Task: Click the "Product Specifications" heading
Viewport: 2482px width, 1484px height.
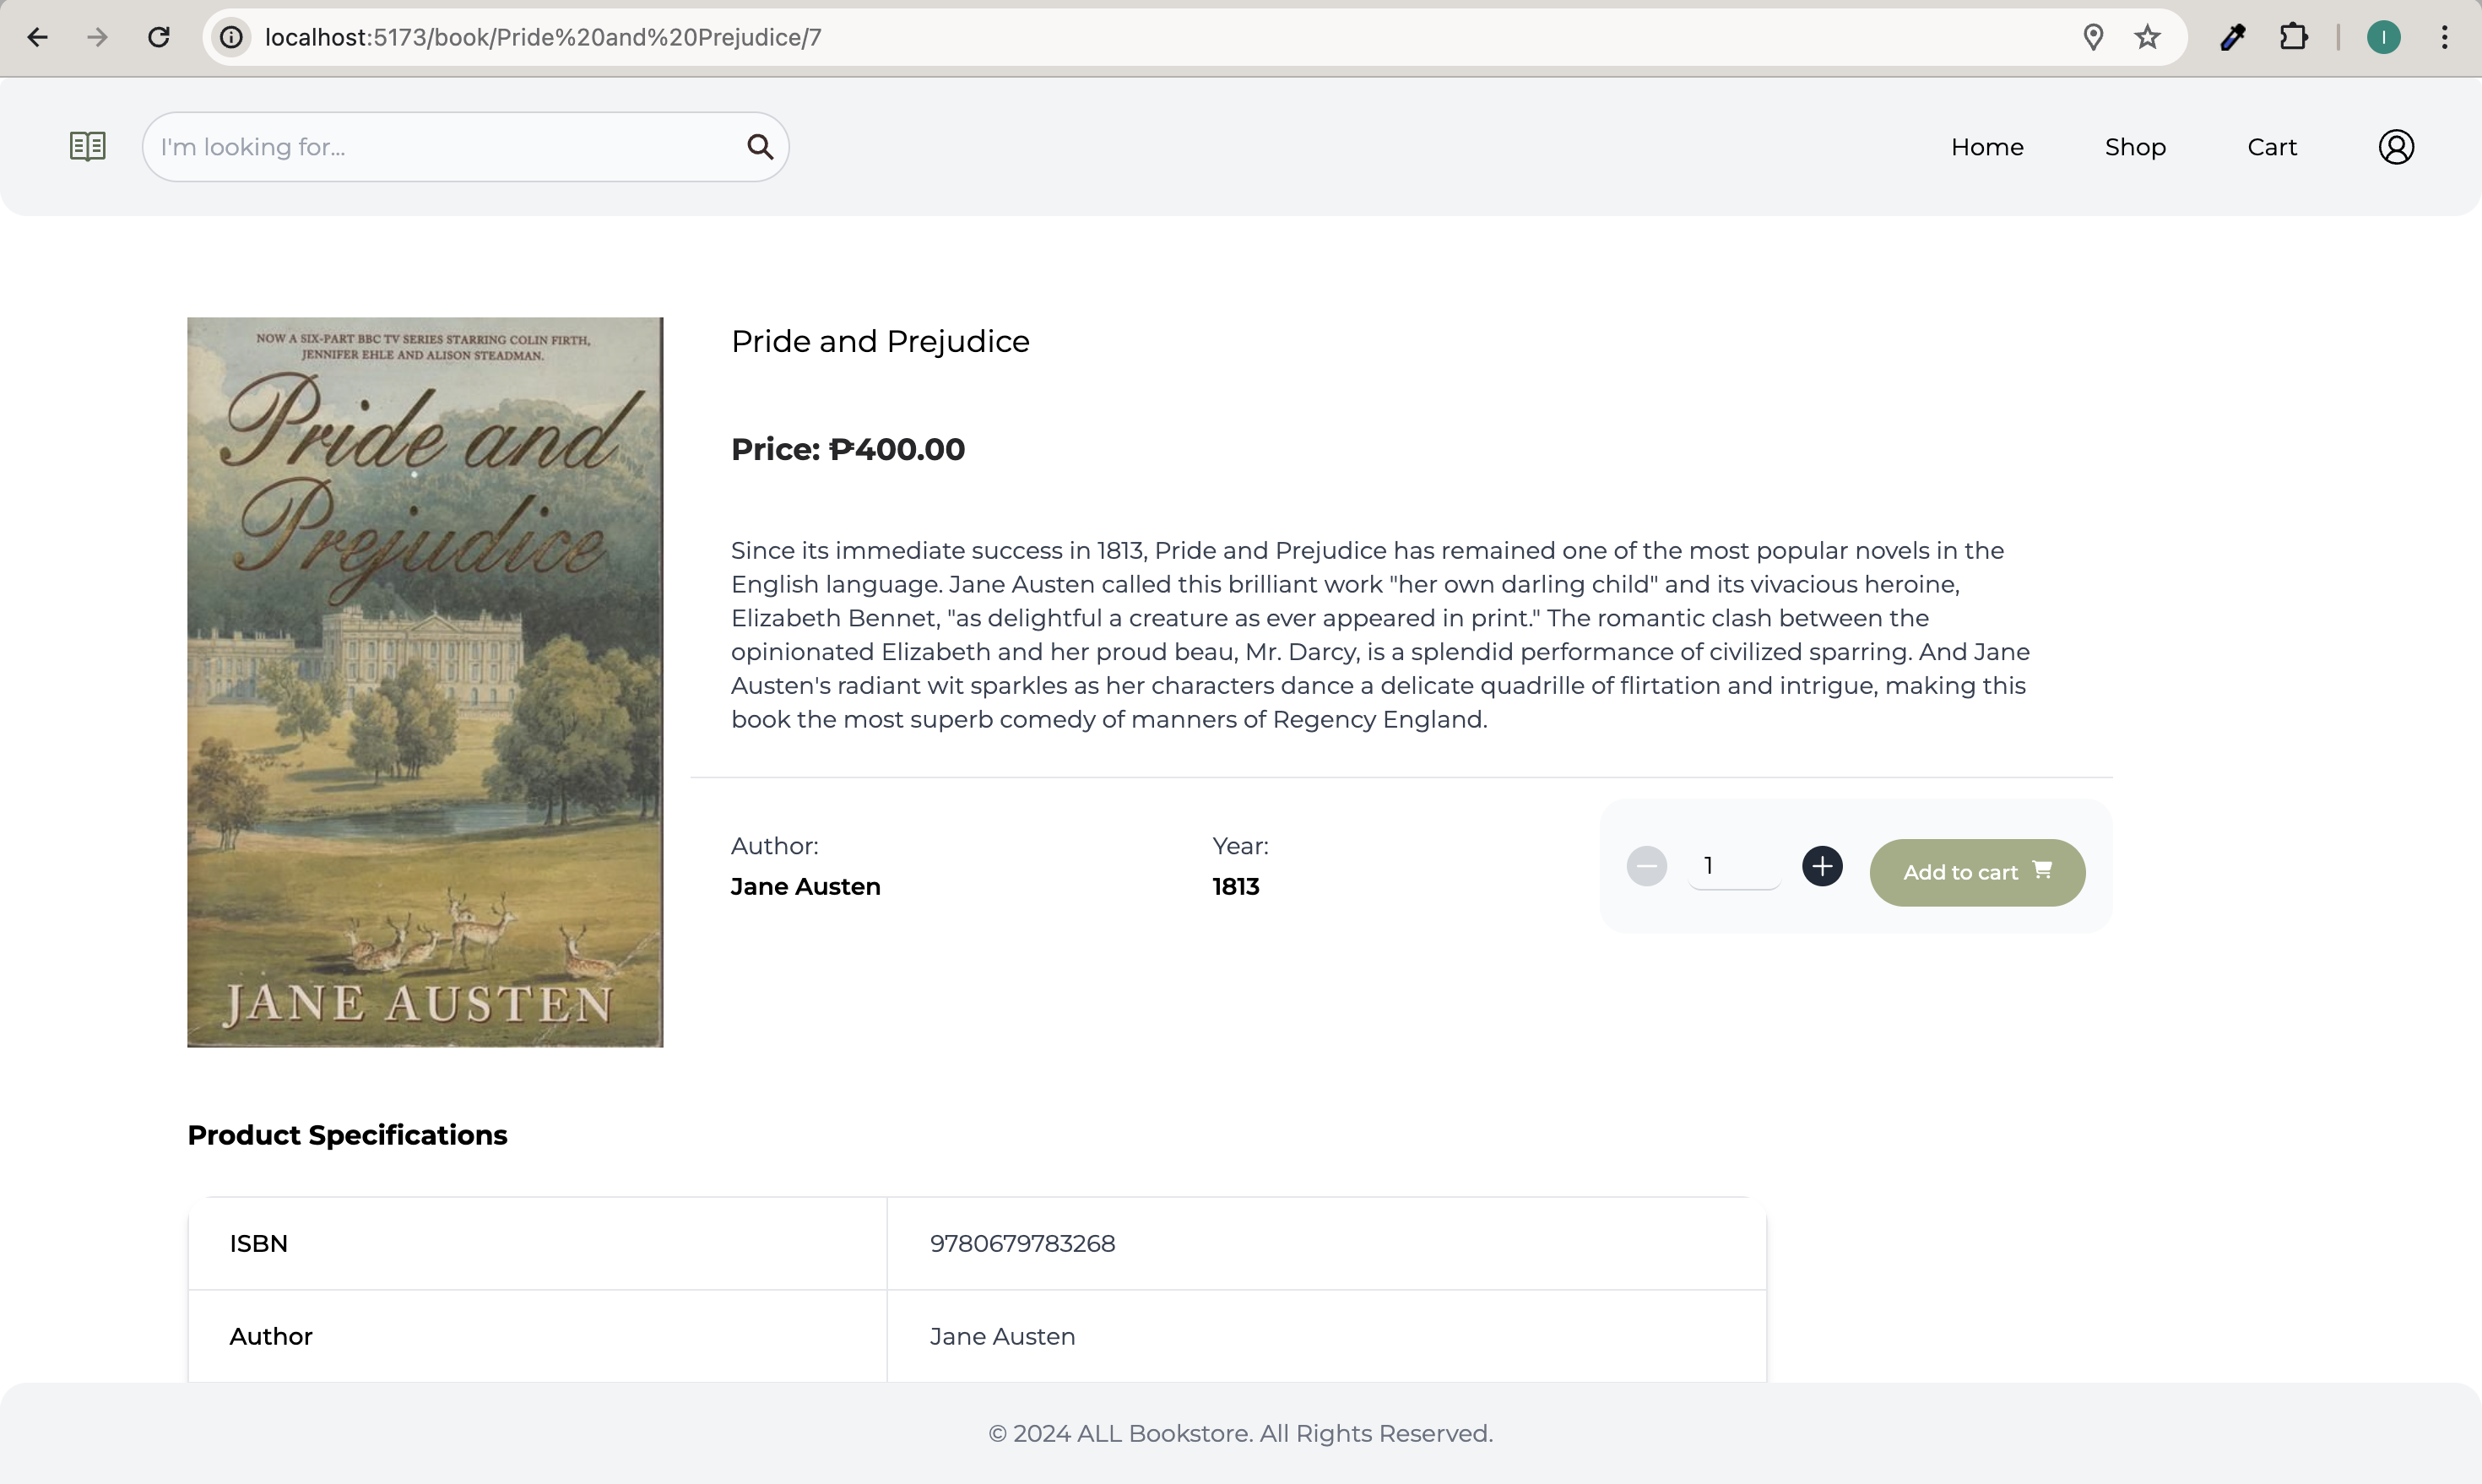Action: tap(347, 1135)
